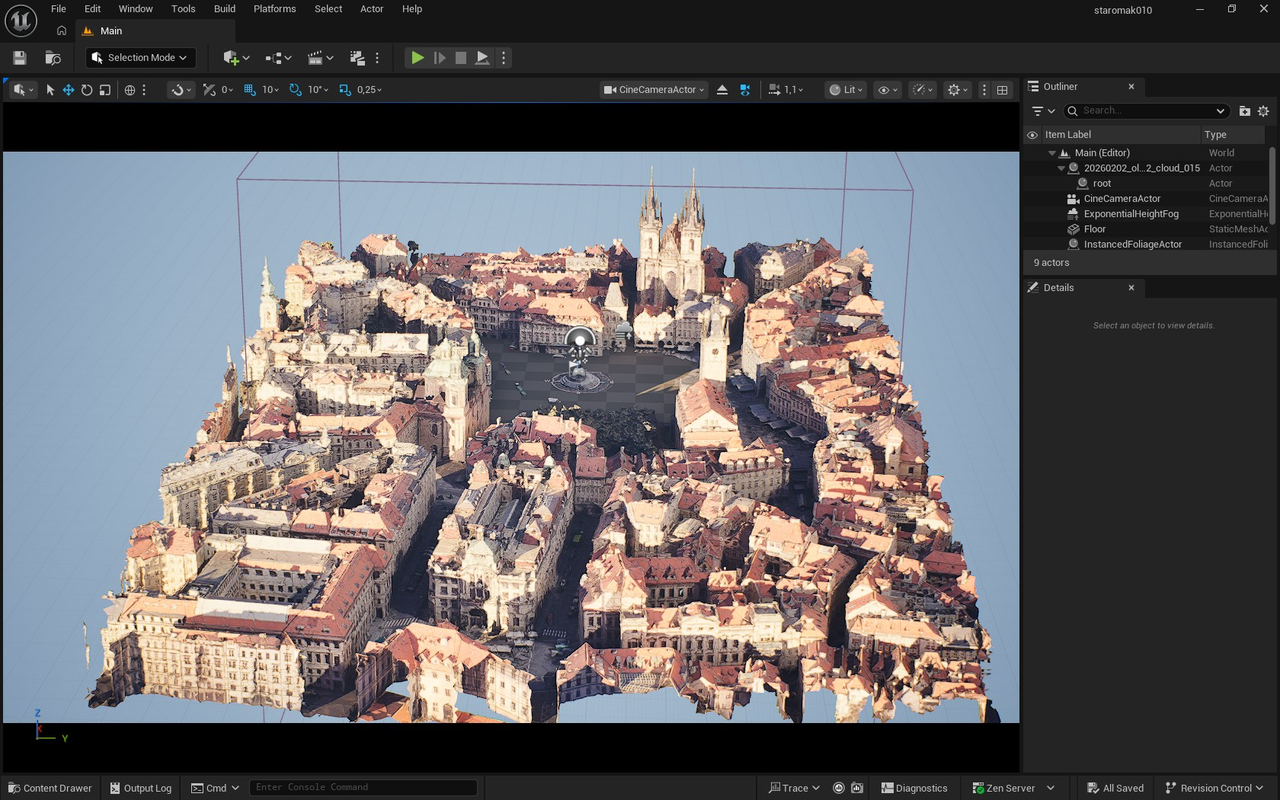Collapse the Main (Editor) tree node
Screen dimensions: 1280x800
pyautogui.click(x=1052, y=153)
